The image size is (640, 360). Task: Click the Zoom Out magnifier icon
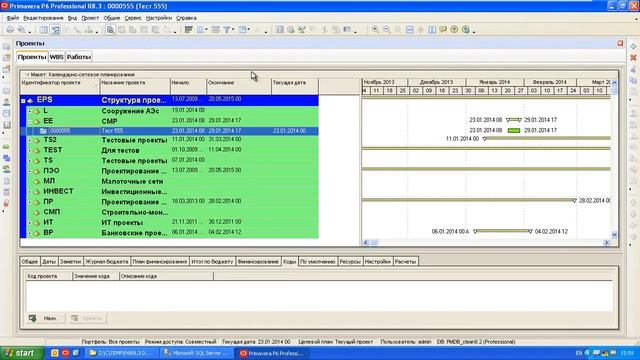387,30
